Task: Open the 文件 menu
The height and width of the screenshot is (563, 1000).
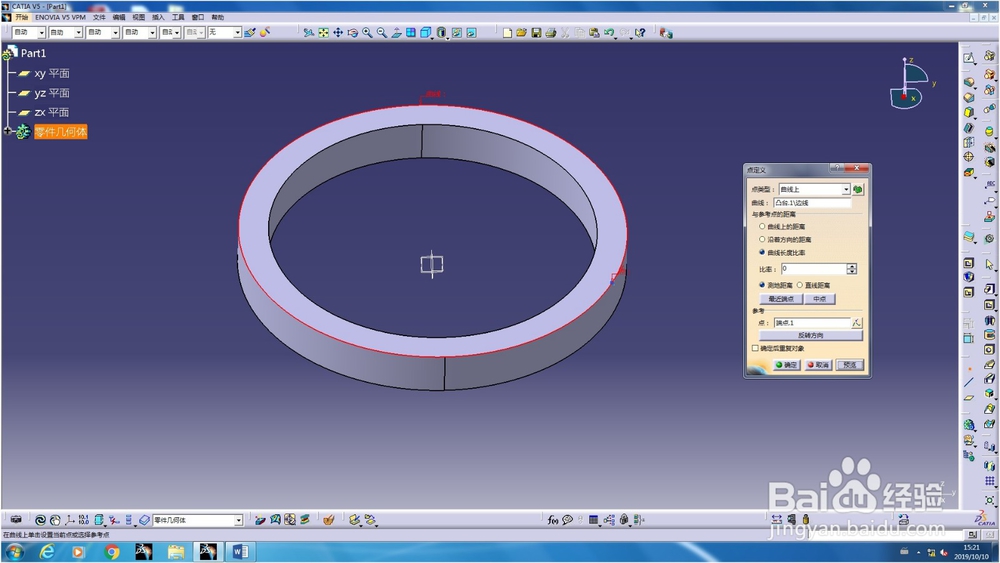Action: (x=99, y=17)
